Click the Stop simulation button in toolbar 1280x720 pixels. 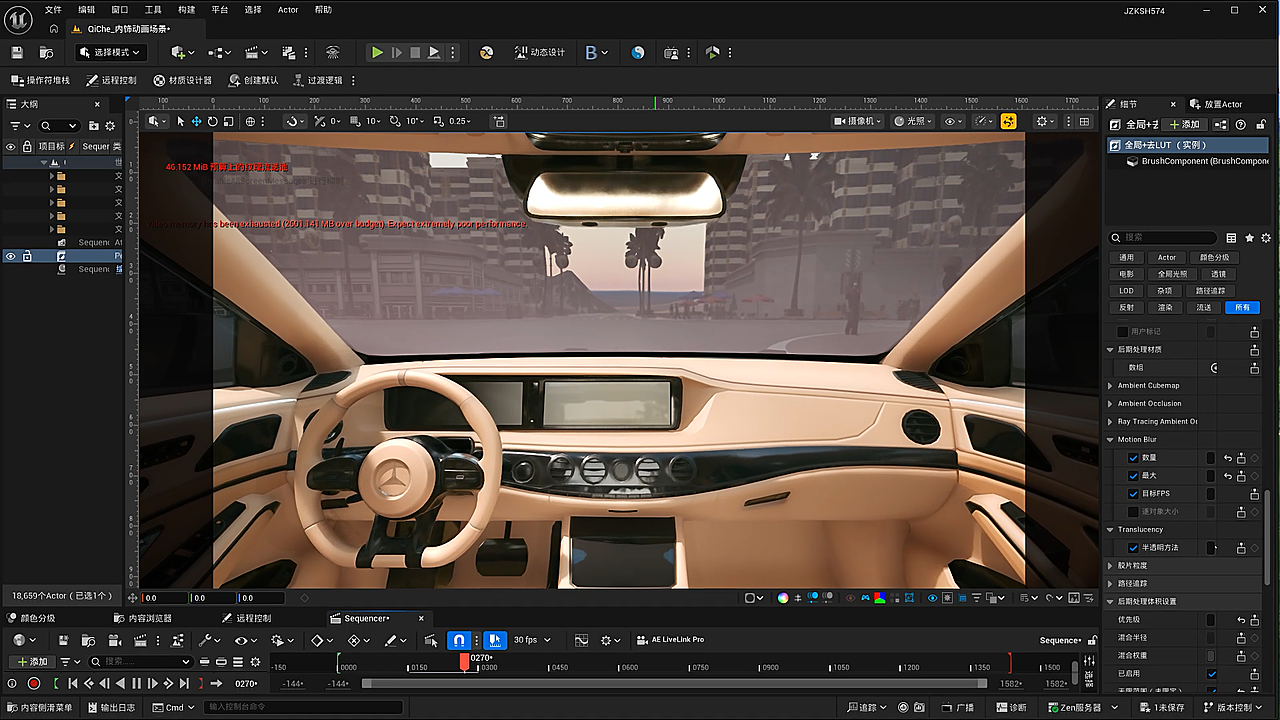coord(415,52)
